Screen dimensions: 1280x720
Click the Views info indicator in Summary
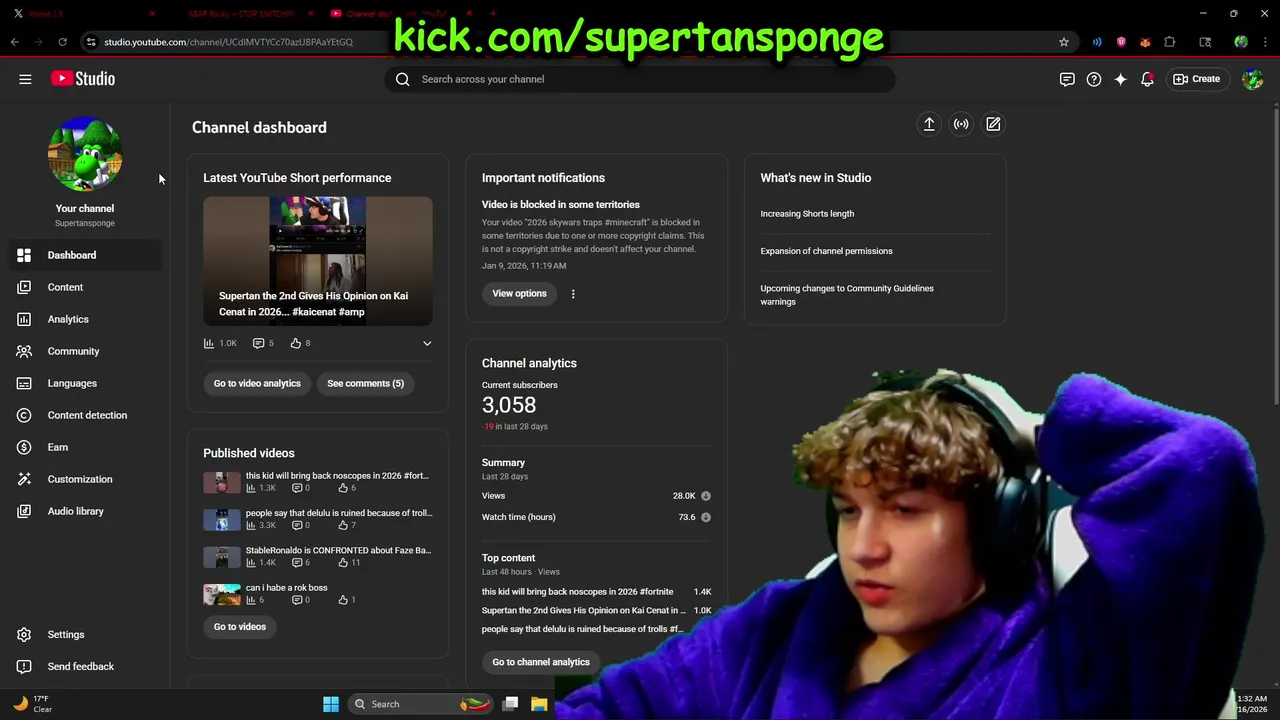(x=706, y=496)
